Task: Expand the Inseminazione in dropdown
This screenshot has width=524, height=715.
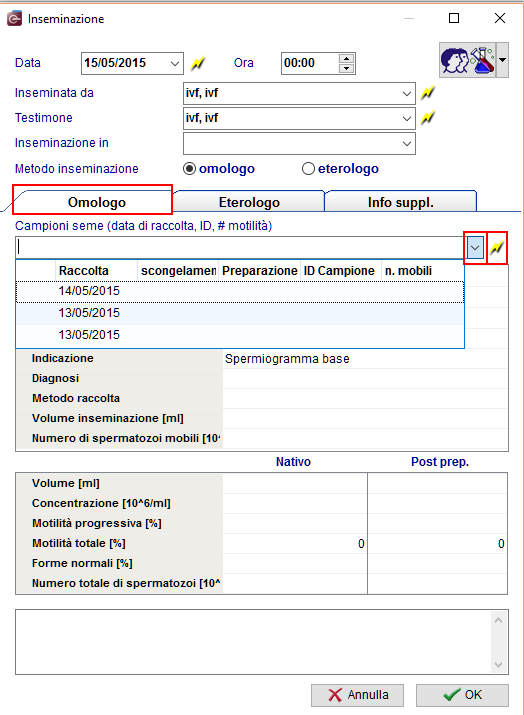Action: 407,144
